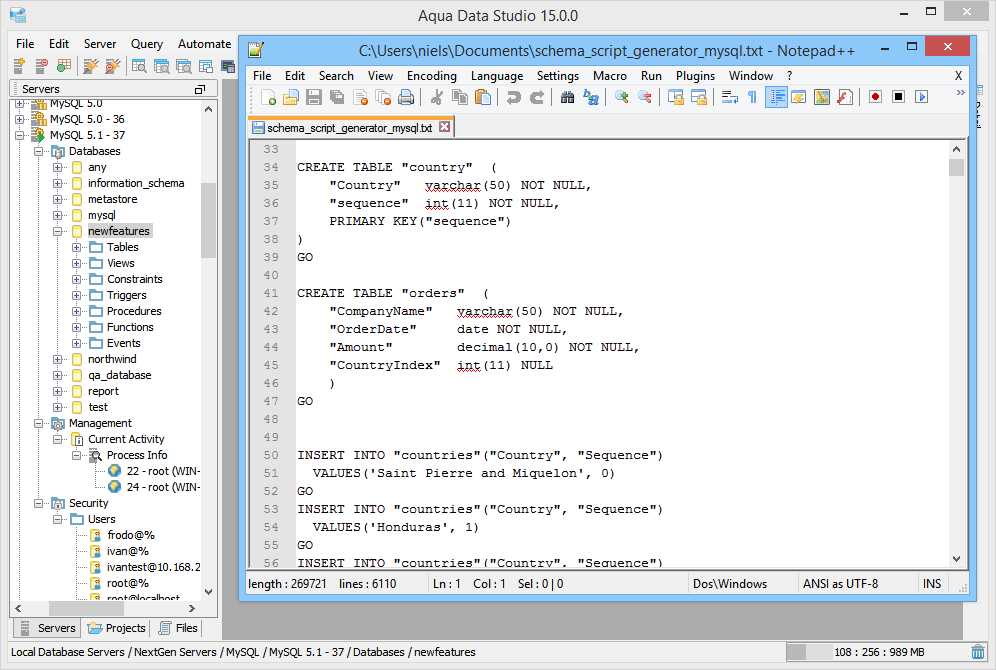The image size is (996, 670).
Task: Click the New document icon in Notepad++
Action: coord(268,97)
